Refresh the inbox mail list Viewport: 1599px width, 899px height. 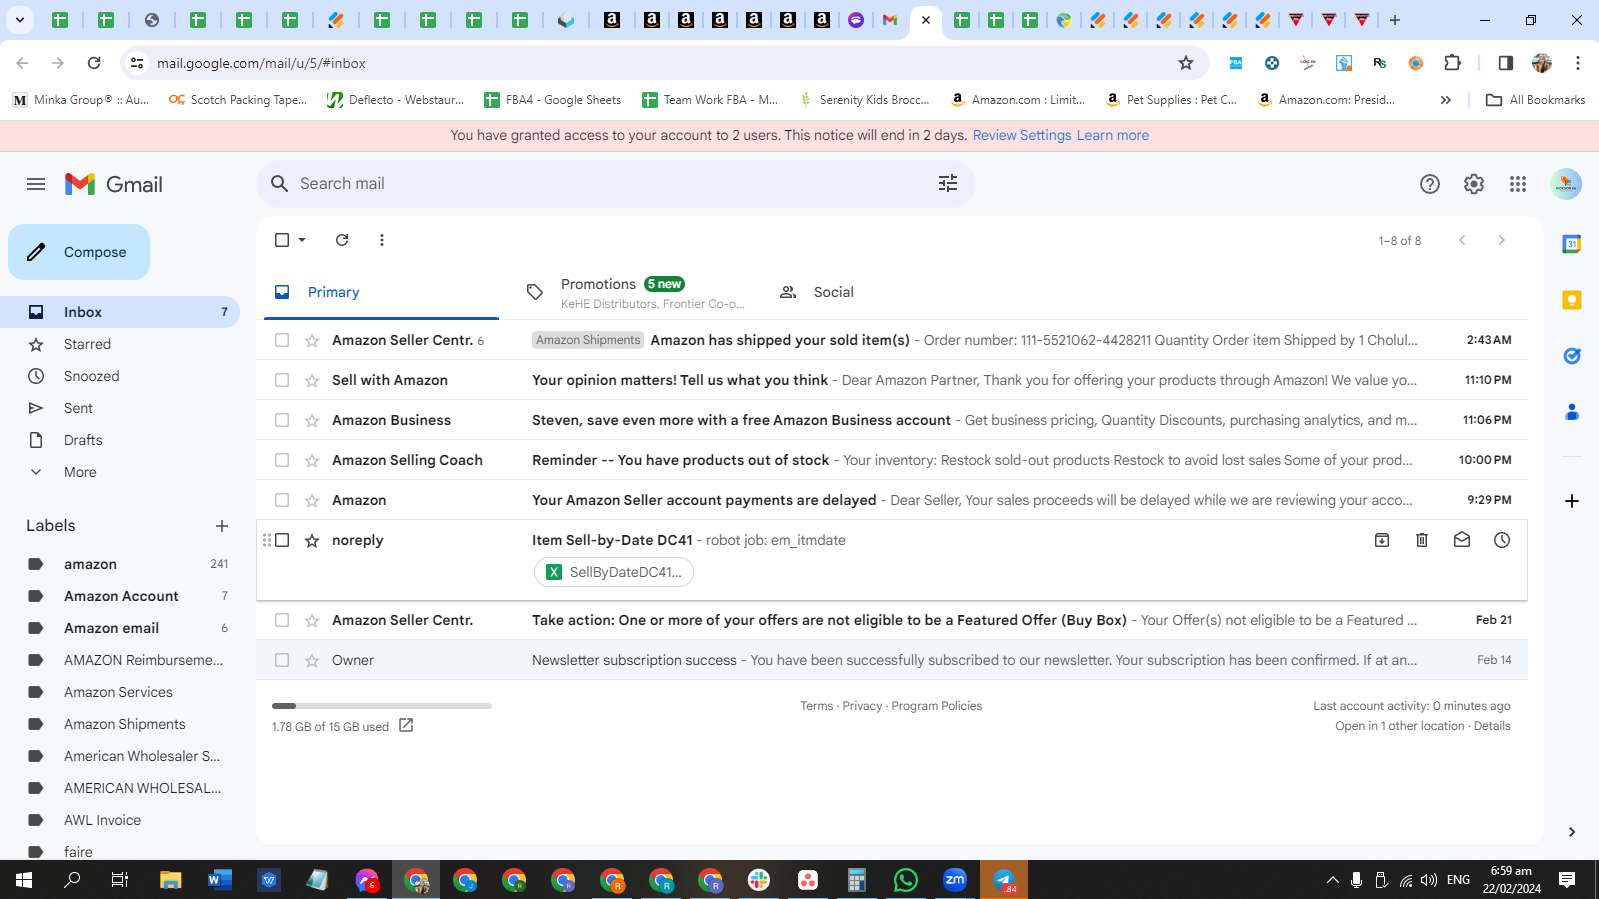(342, 240)
